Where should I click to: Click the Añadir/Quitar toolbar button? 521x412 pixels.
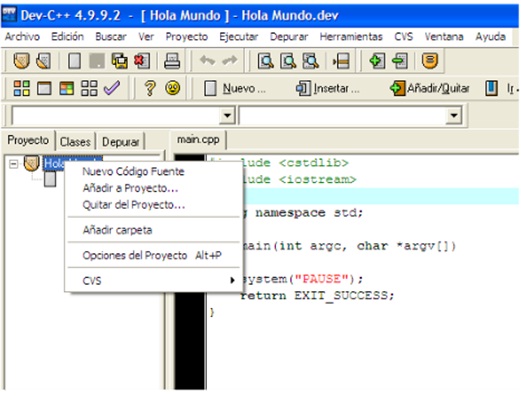pyautogui.click(x=430, y=88)
